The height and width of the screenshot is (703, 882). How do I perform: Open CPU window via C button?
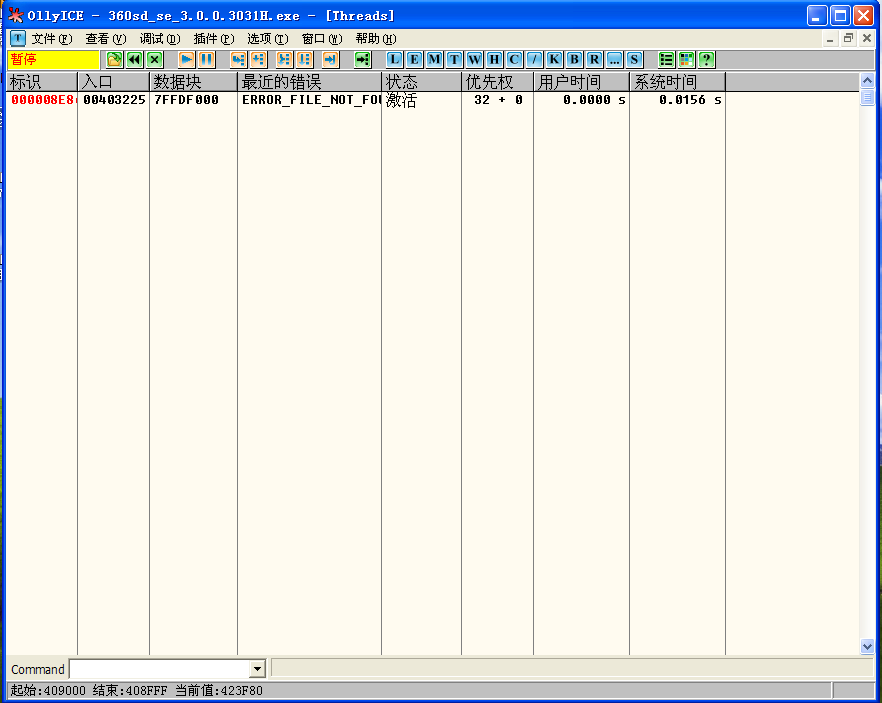pyautogui.click(x=514, y=60)
